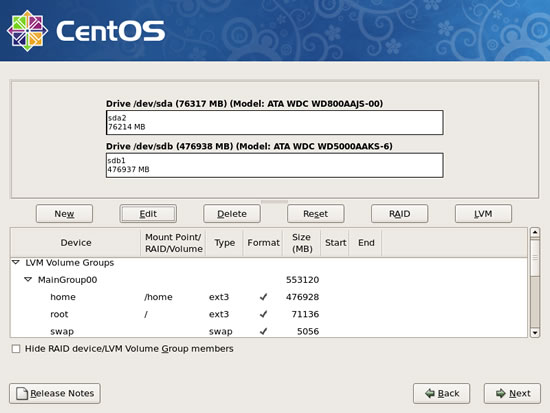550x413 pixels.
Task: Enable Hide RAID device/LVM Volume Group members
Action: click(x=16, y=349)
